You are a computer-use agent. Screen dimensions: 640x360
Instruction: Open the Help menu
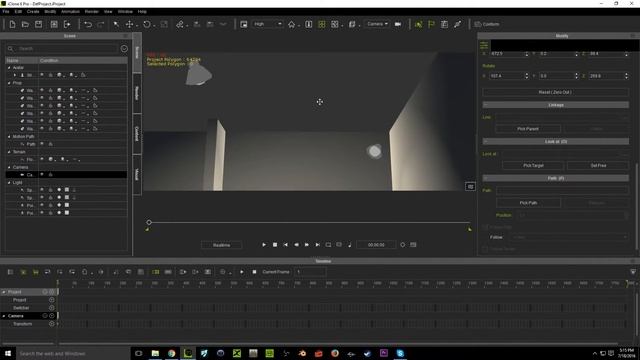142,12
